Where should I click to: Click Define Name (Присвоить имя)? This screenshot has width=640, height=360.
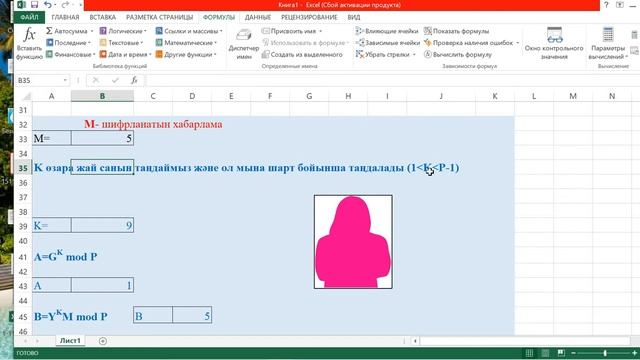tap(292, 31)
